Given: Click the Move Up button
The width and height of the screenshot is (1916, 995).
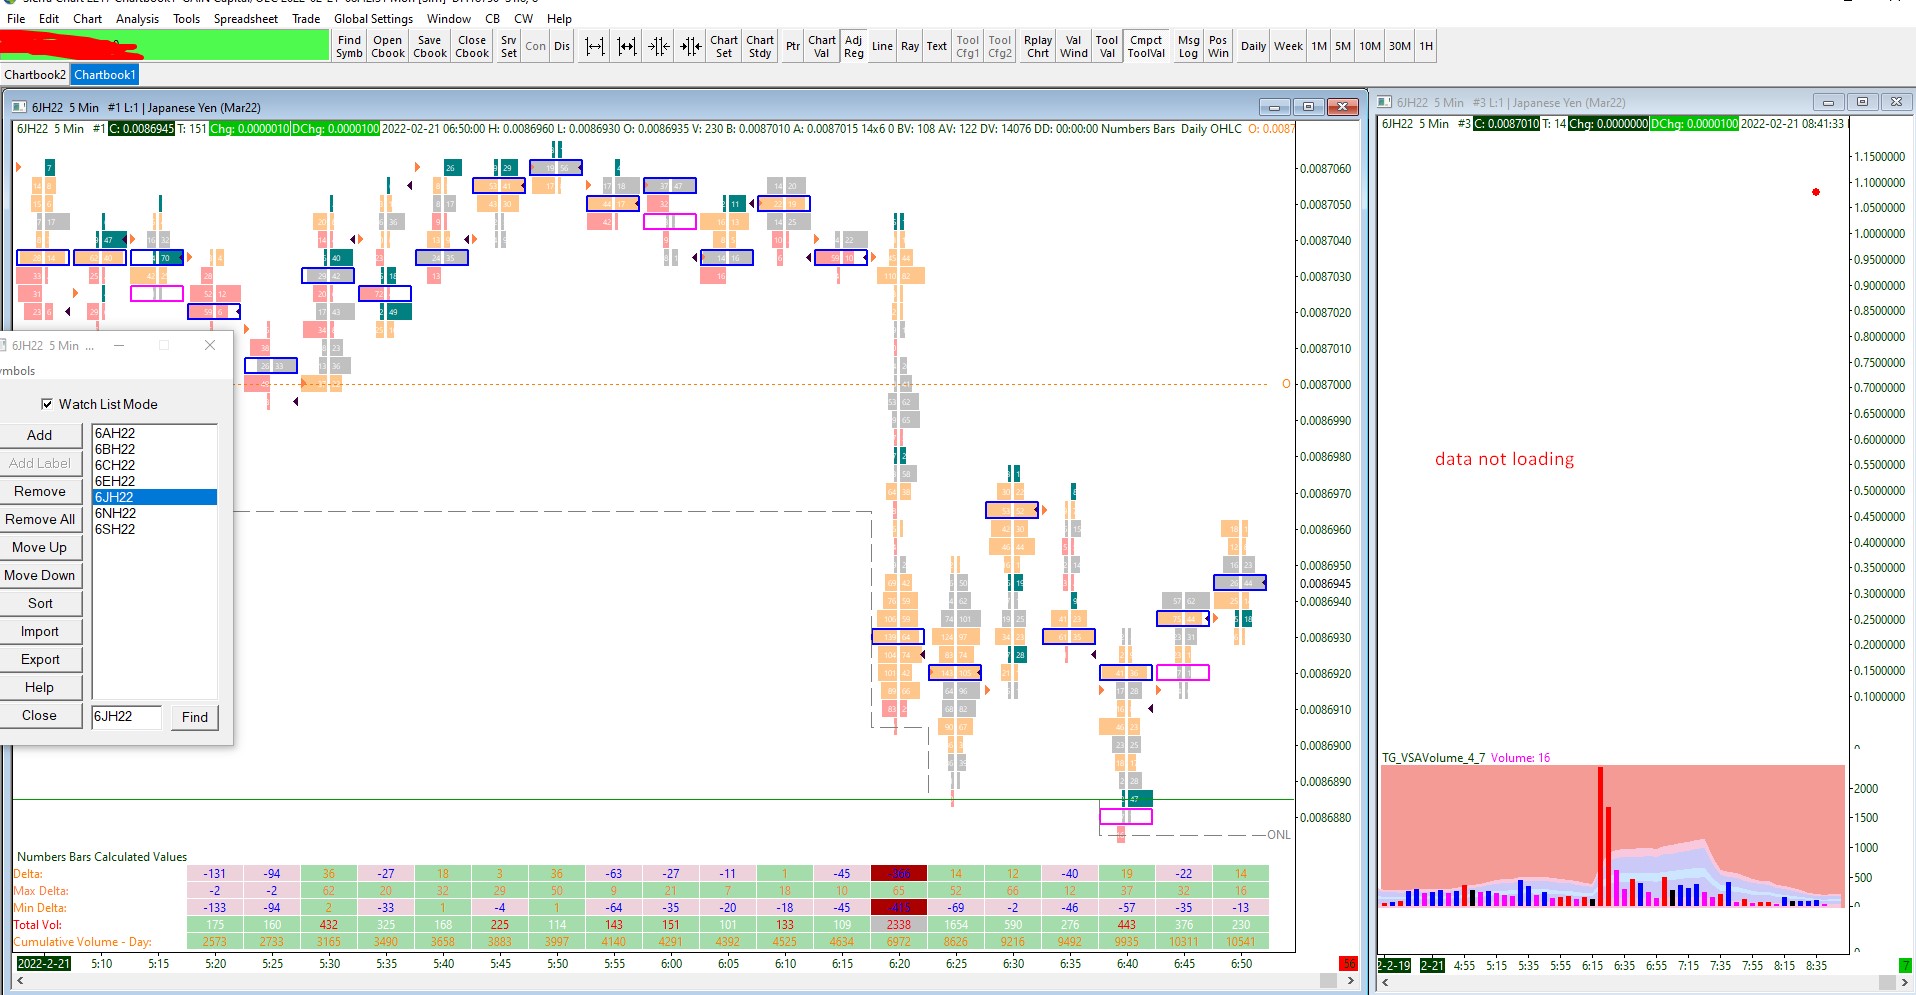Looking at the screenshot, I should pos(40,547).
